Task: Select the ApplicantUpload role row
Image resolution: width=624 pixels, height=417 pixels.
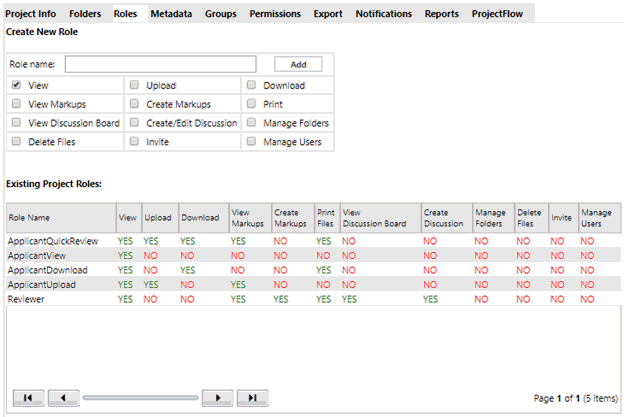Action: [x=314, y=284]
